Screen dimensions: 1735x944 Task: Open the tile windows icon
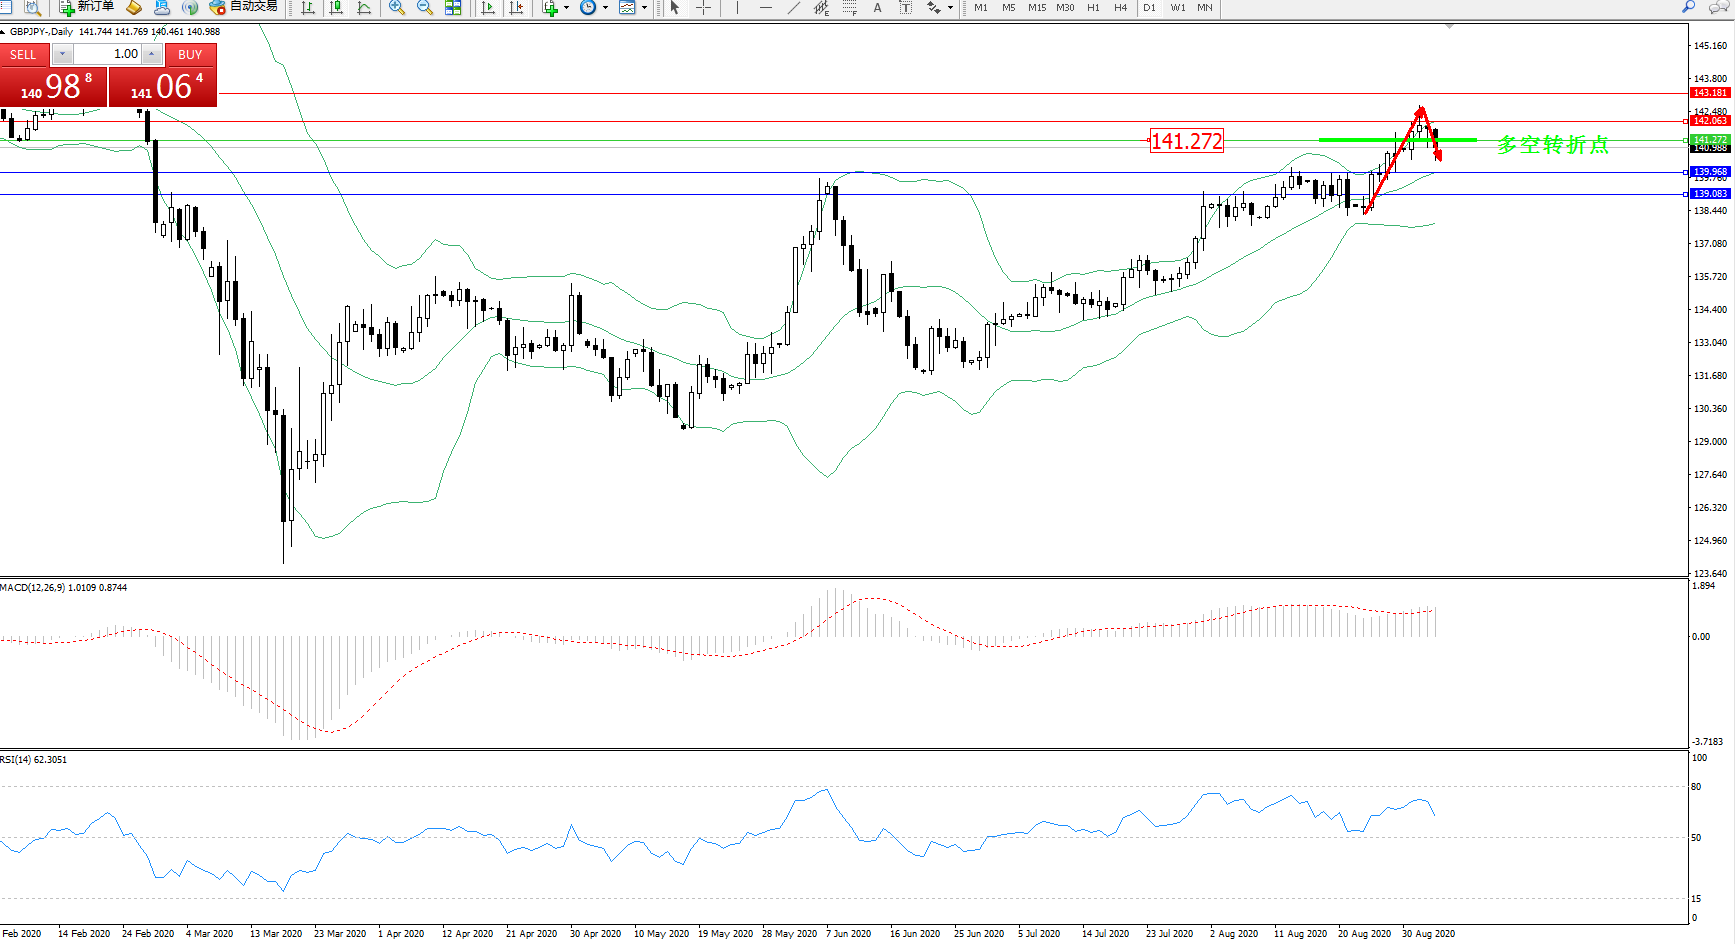[x=453, y=8]
